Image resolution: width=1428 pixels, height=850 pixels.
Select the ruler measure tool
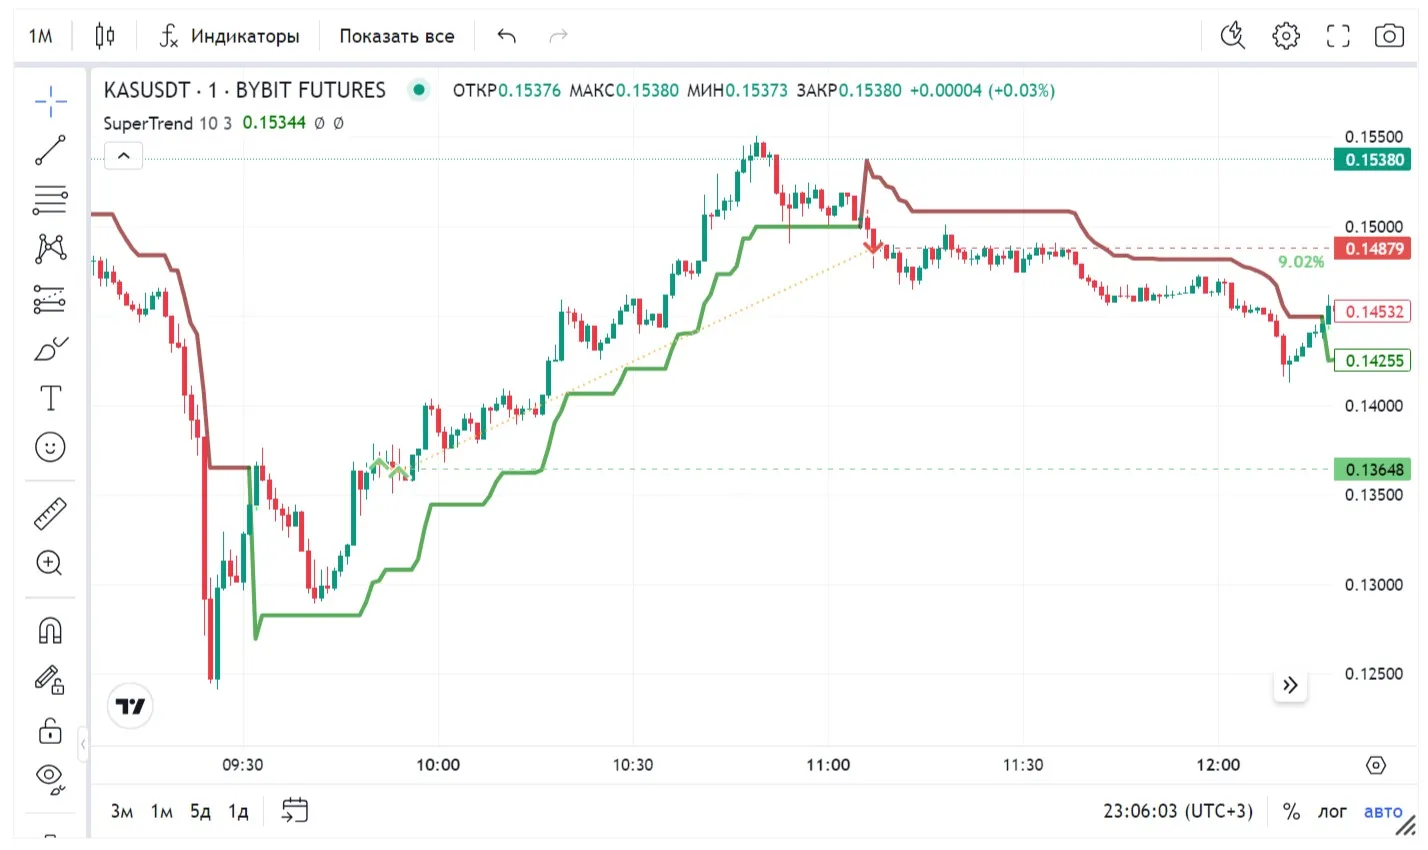coord(50,513)
